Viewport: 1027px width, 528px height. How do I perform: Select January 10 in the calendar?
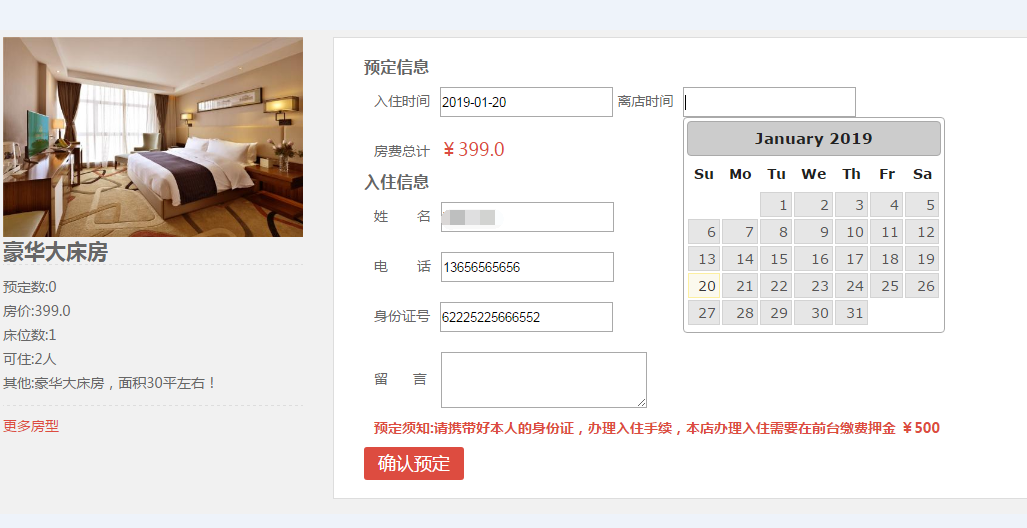[x=851, y=231]
